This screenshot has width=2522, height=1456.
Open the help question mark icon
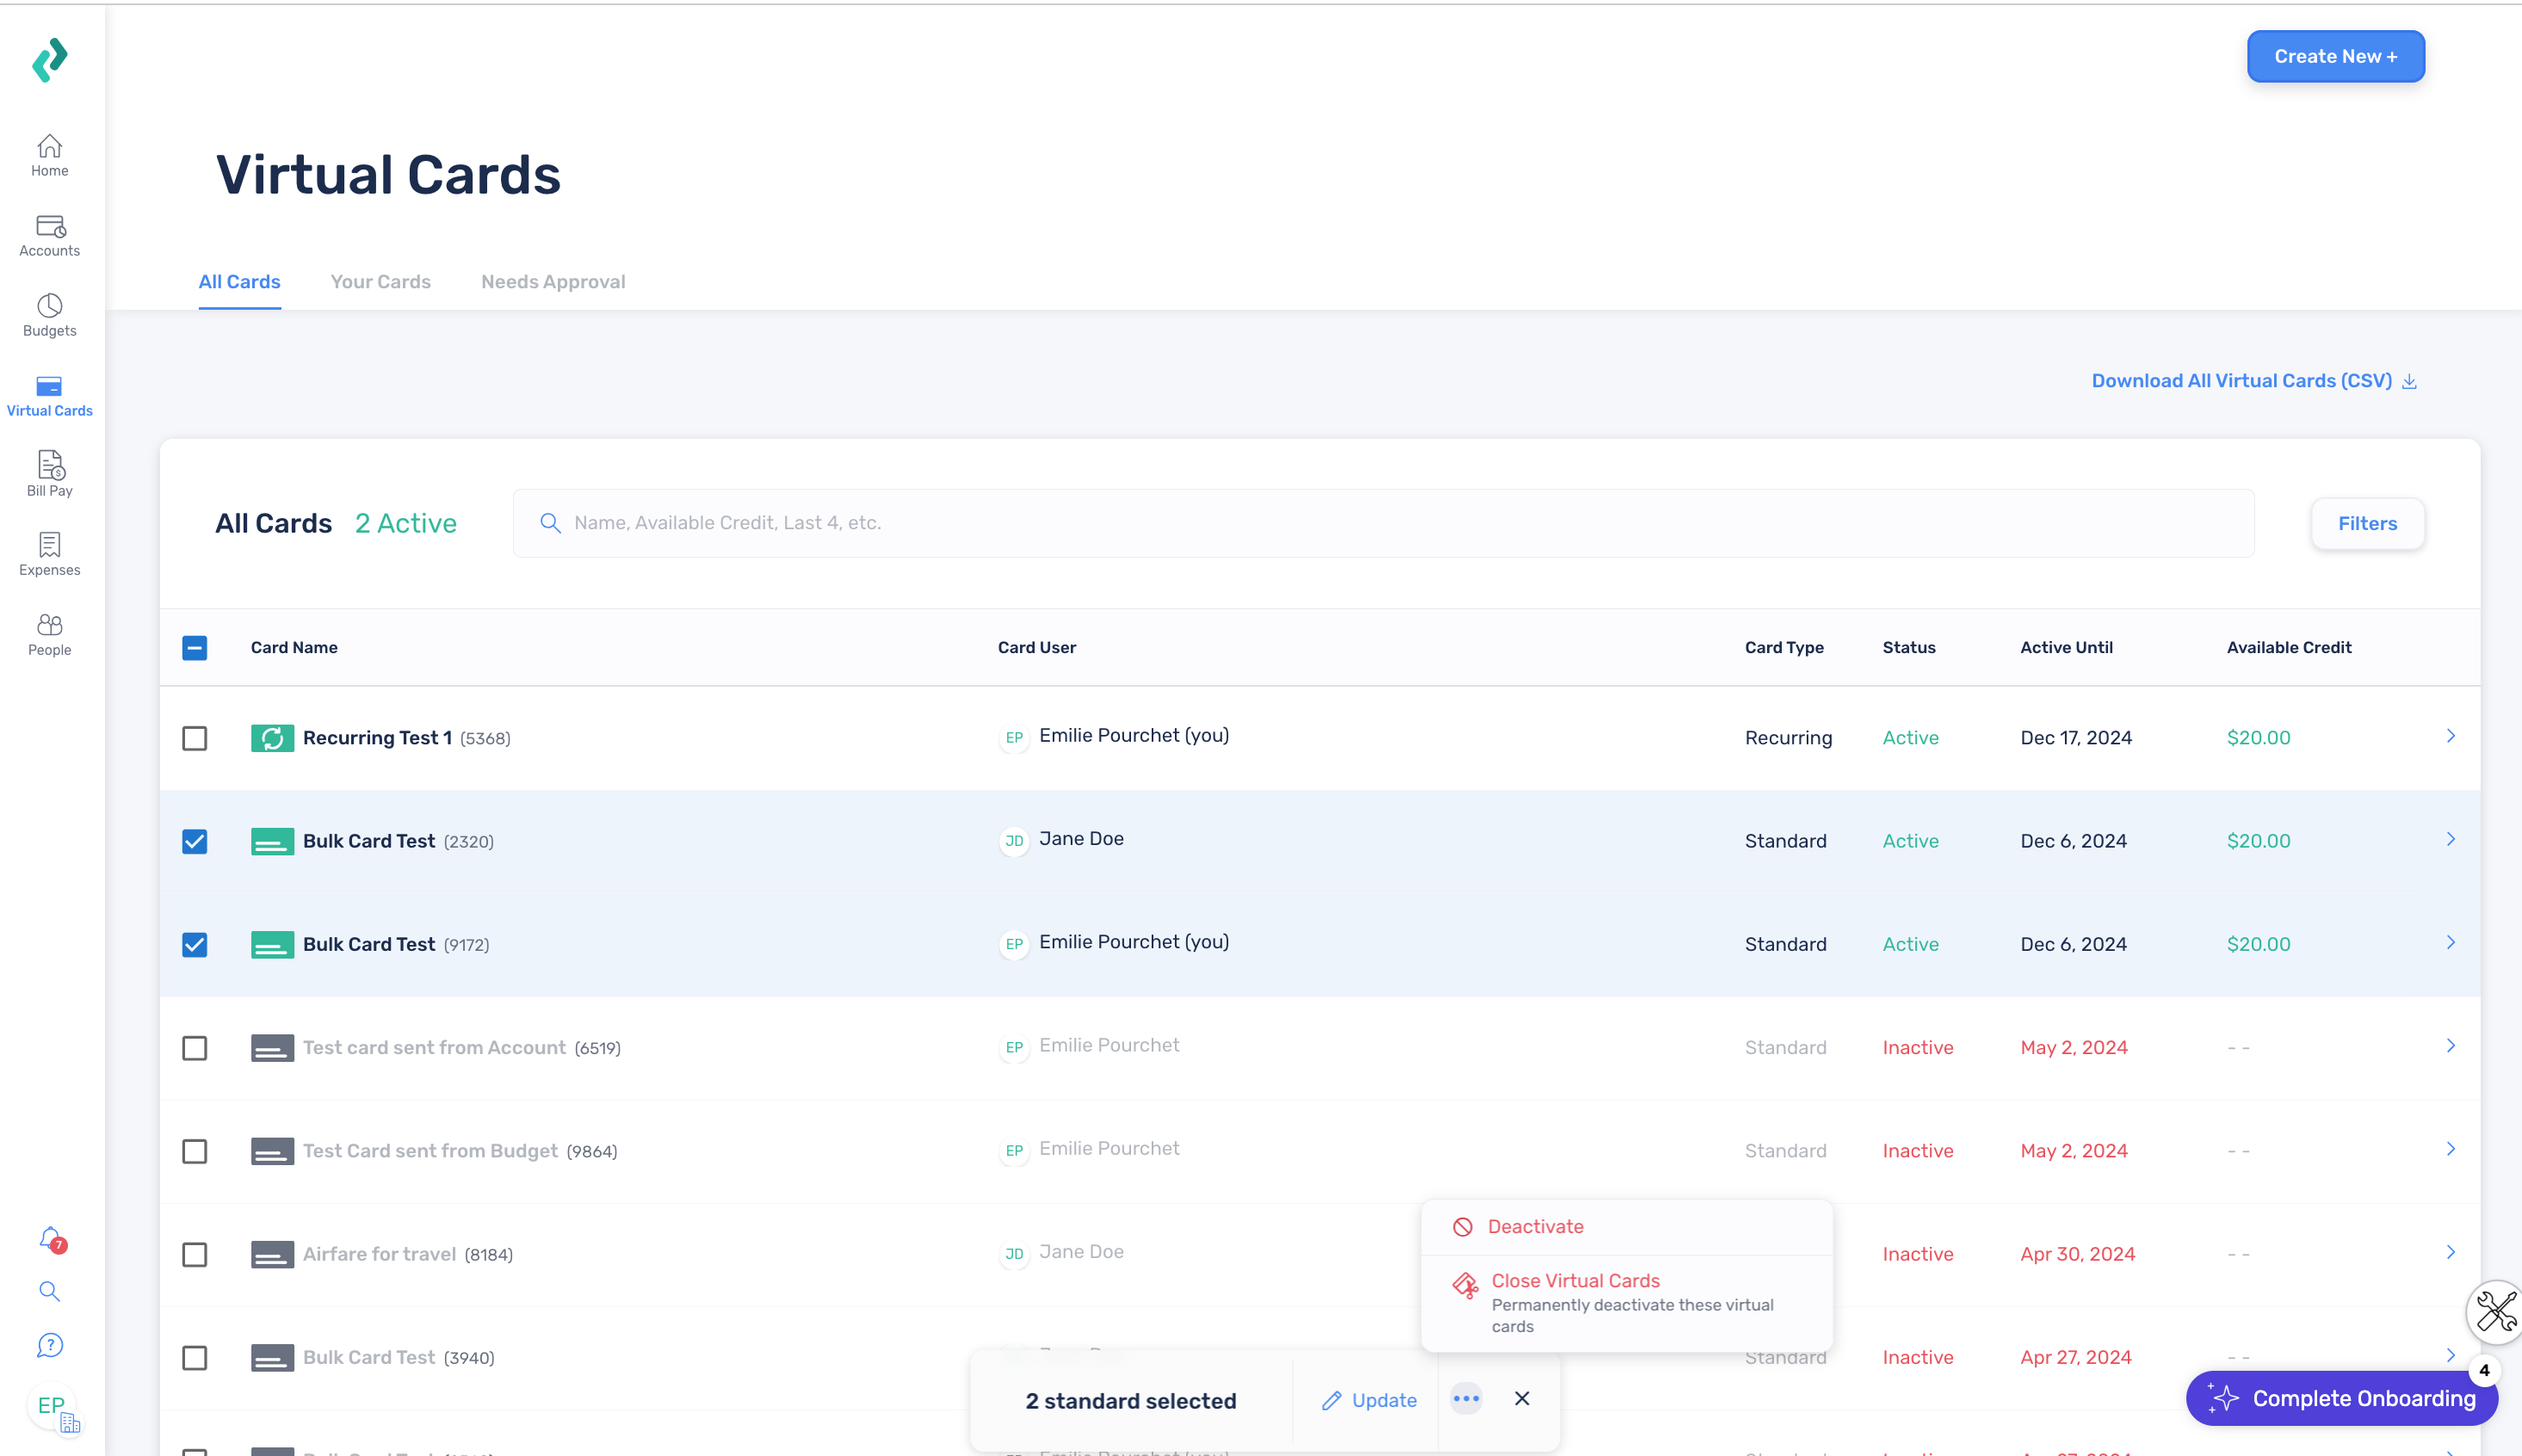tap(48, 1345)
